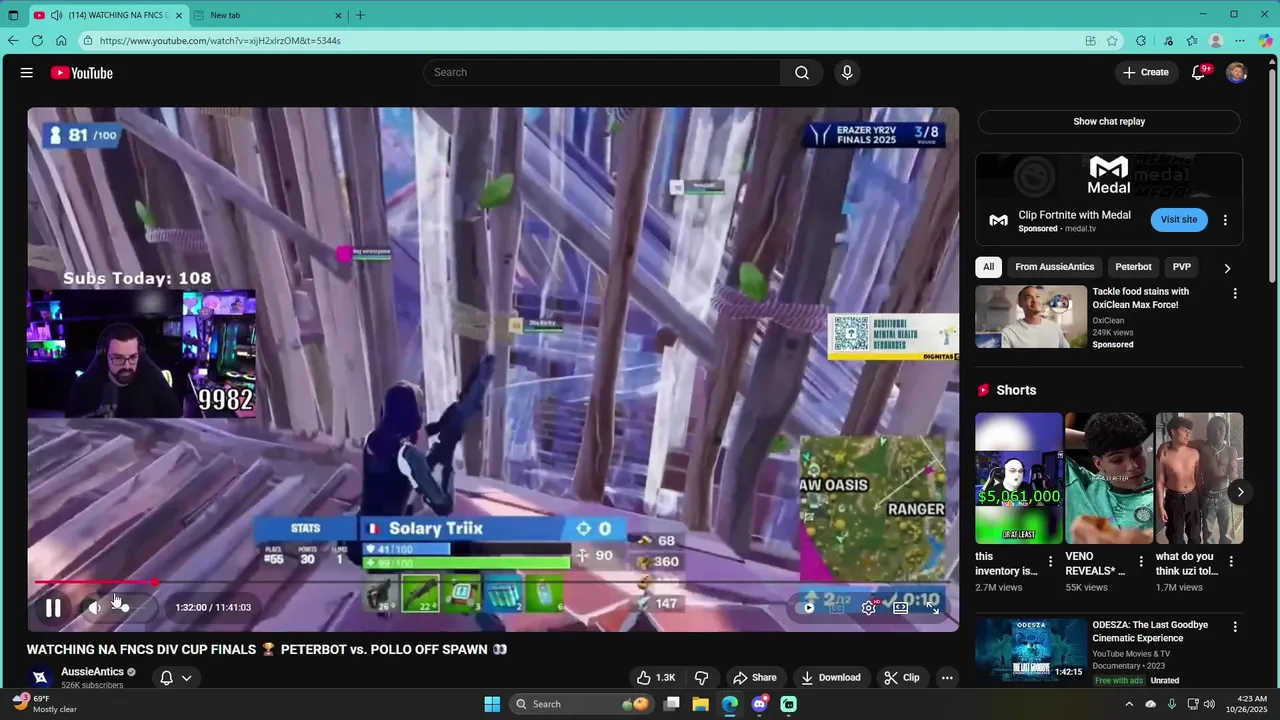Open the VENO REVEALS Short thumbnail
This screenshot has width=1280, height=720.
(1109, 478)
